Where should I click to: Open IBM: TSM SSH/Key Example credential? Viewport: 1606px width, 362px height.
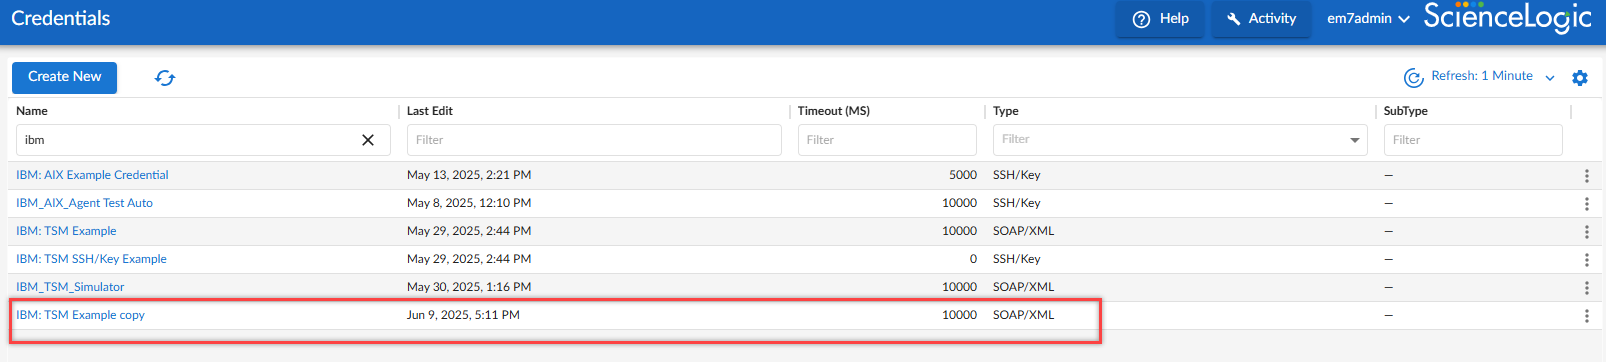coord(91,259)
